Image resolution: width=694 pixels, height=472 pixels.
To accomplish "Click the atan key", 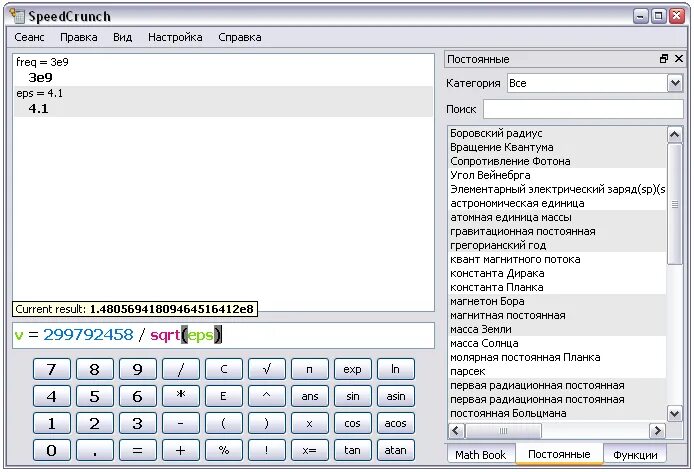I will point(395,450).
